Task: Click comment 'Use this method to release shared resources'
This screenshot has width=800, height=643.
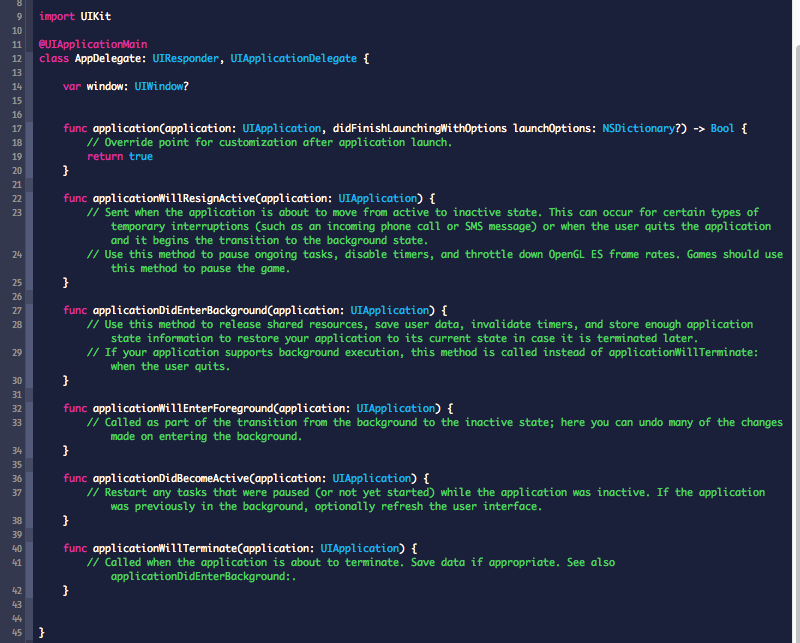Action: pyautogui.click(x=420, y=331)
